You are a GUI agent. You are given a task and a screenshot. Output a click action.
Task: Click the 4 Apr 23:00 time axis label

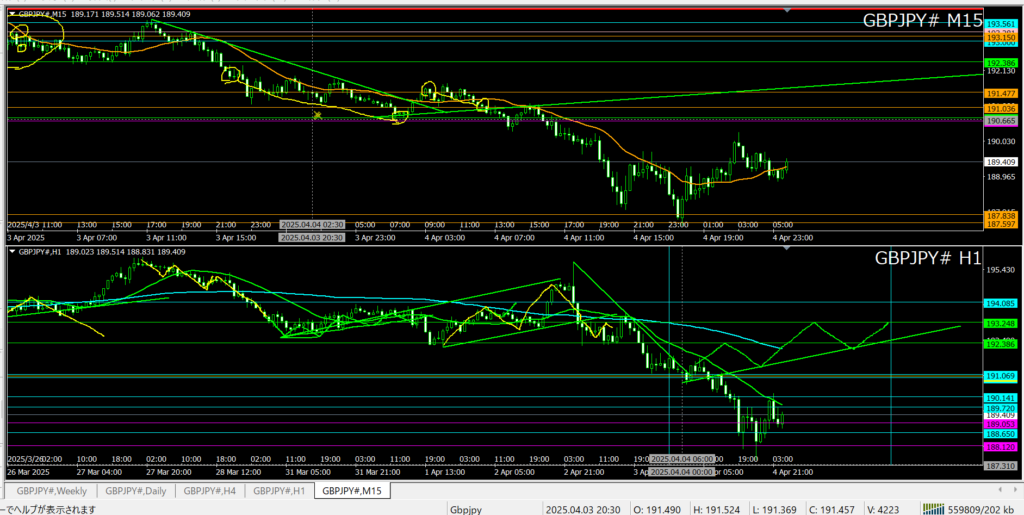pyautogui.click(x=791, y=238)
